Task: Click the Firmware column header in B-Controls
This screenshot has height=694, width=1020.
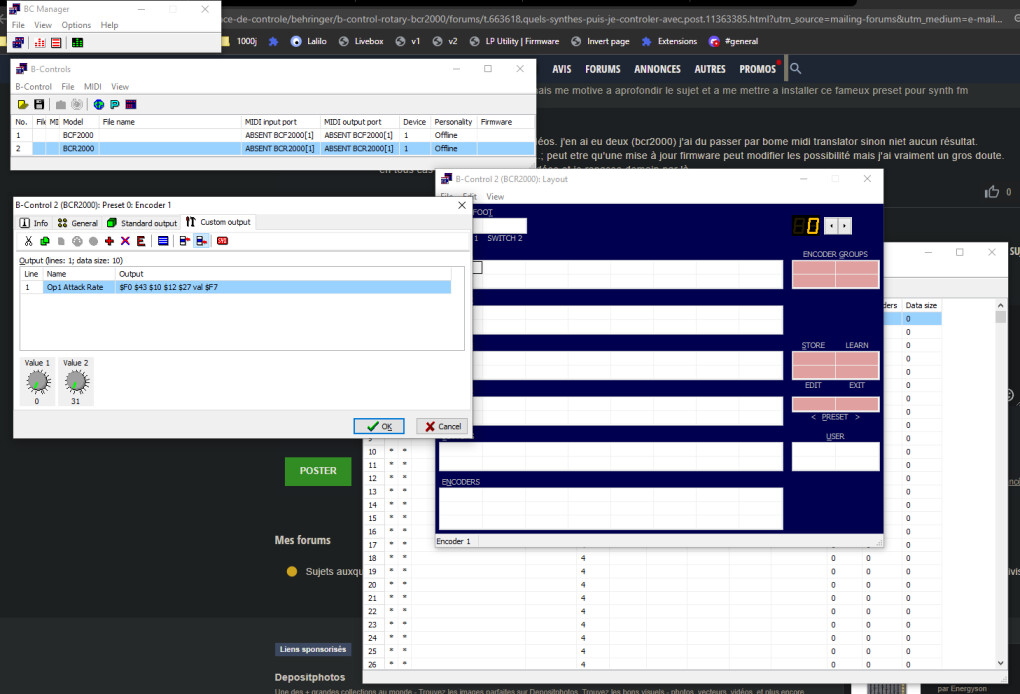Action: (x=505, y=122)
